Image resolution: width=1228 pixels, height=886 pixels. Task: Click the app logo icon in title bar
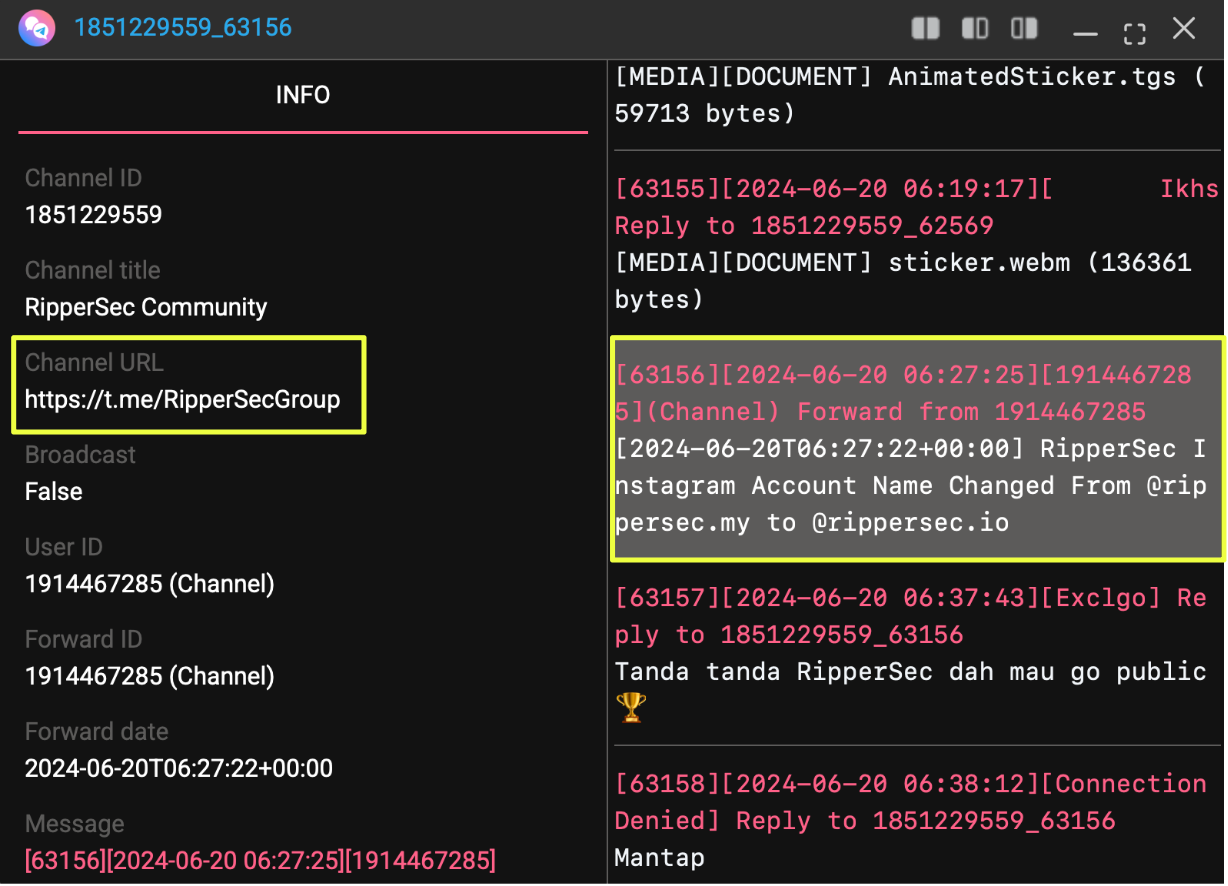(37, 27)
